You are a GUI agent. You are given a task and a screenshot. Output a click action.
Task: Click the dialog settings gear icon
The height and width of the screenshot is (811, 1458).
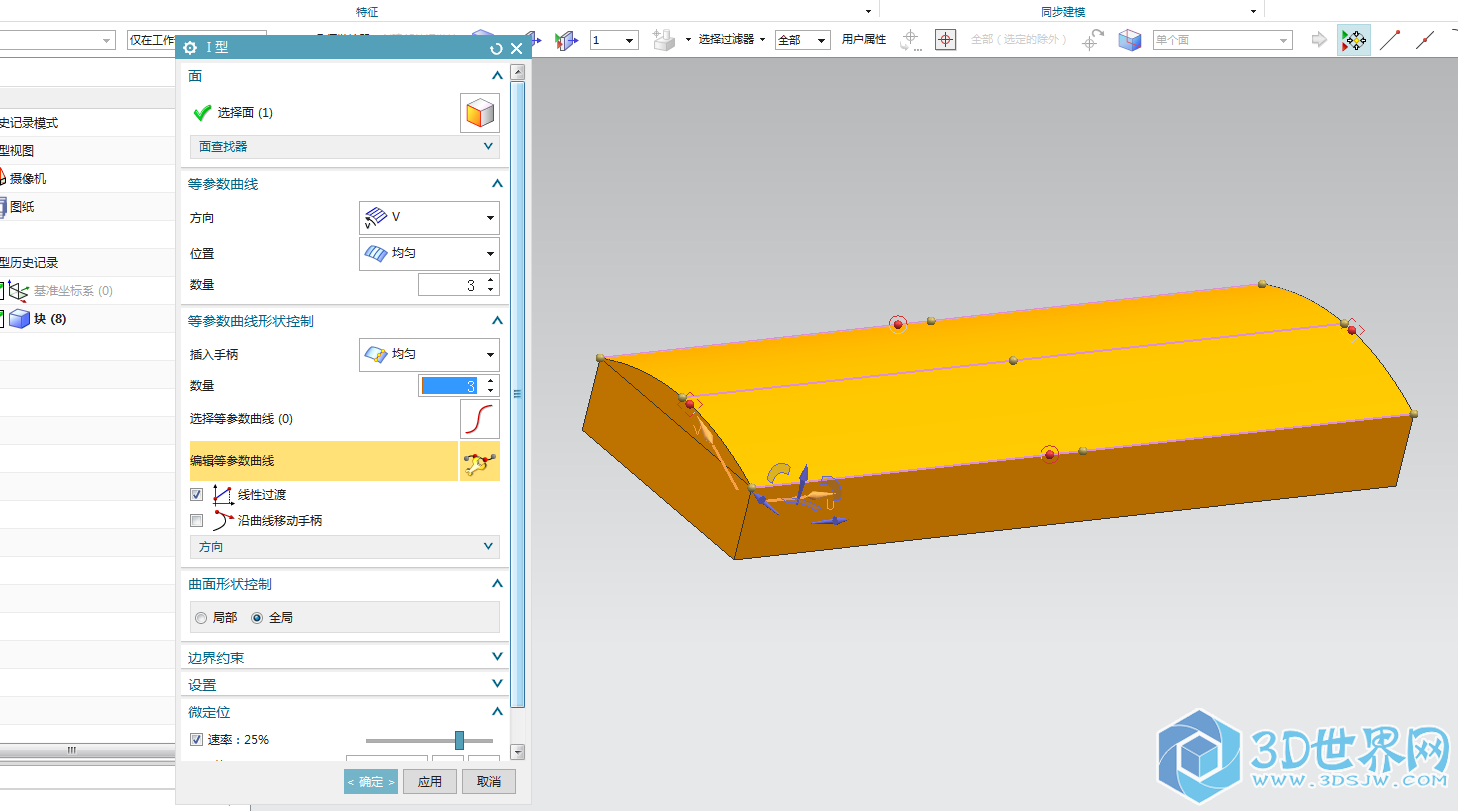[190, 48]
